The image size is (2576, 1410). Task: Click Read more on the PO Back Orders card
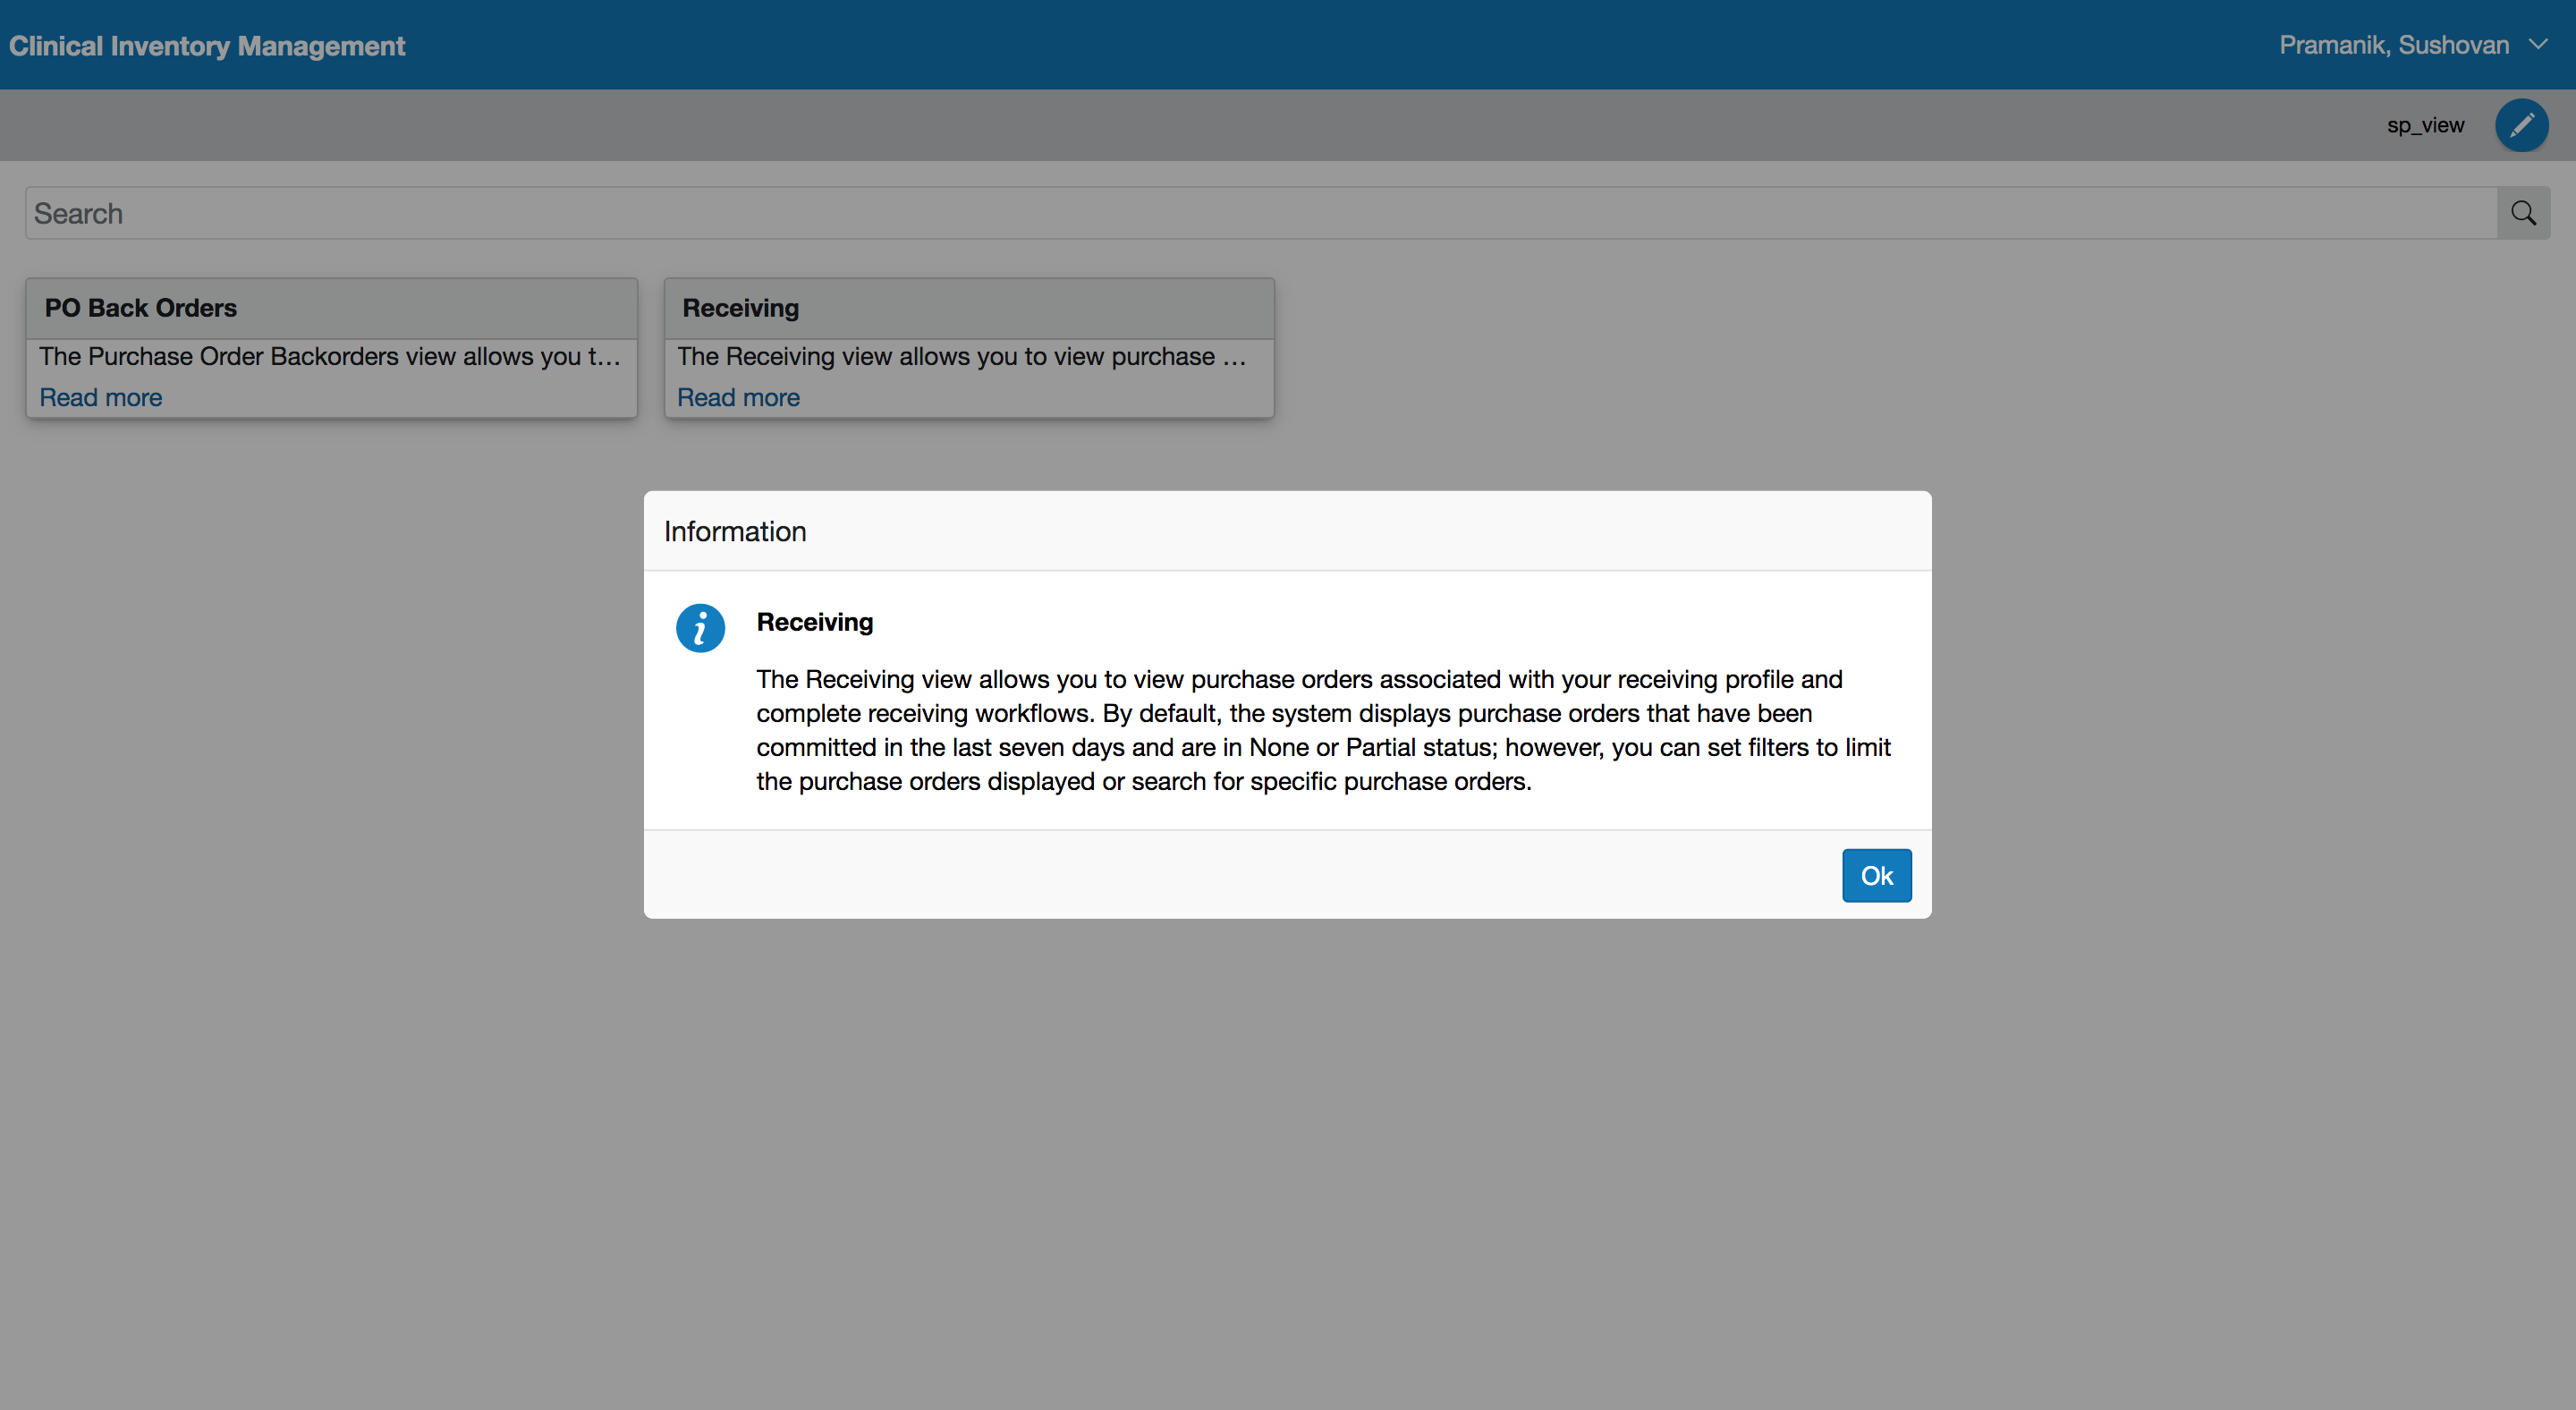[100, 397]
